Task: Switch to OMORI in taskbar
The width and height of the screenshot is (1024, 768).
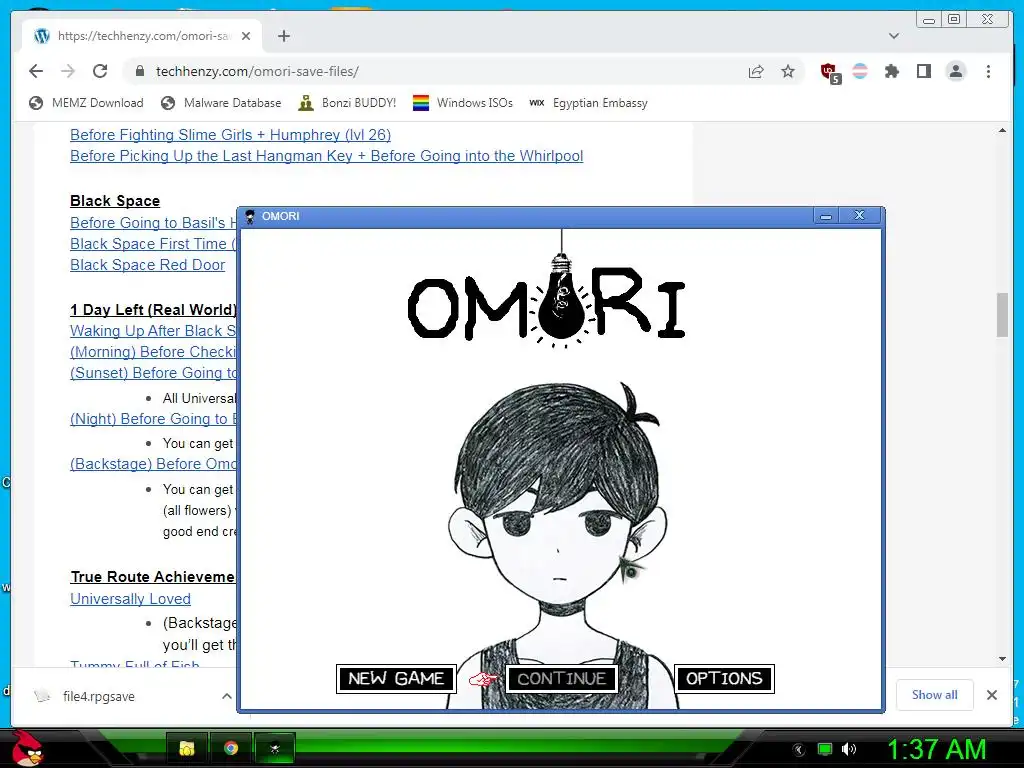Action: coord(275,748)
